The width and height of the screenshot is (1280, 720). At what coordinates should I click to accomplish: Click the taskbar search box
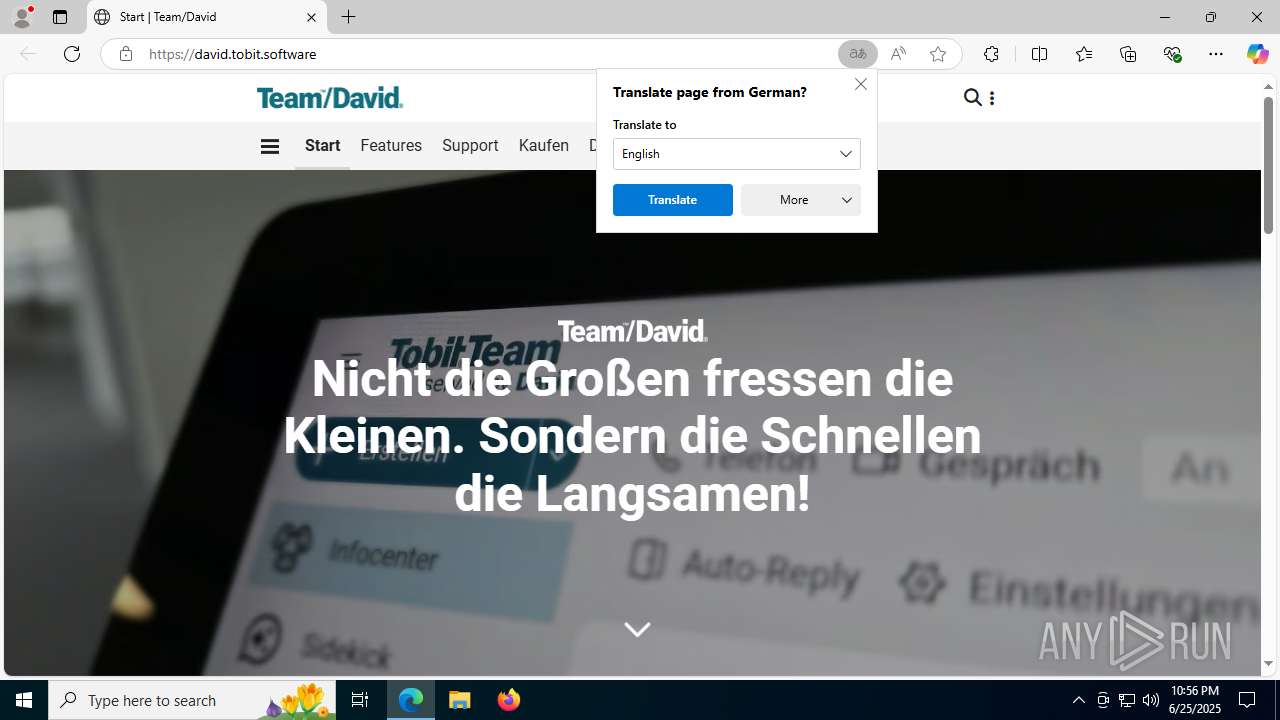click(x=192, y=700)
